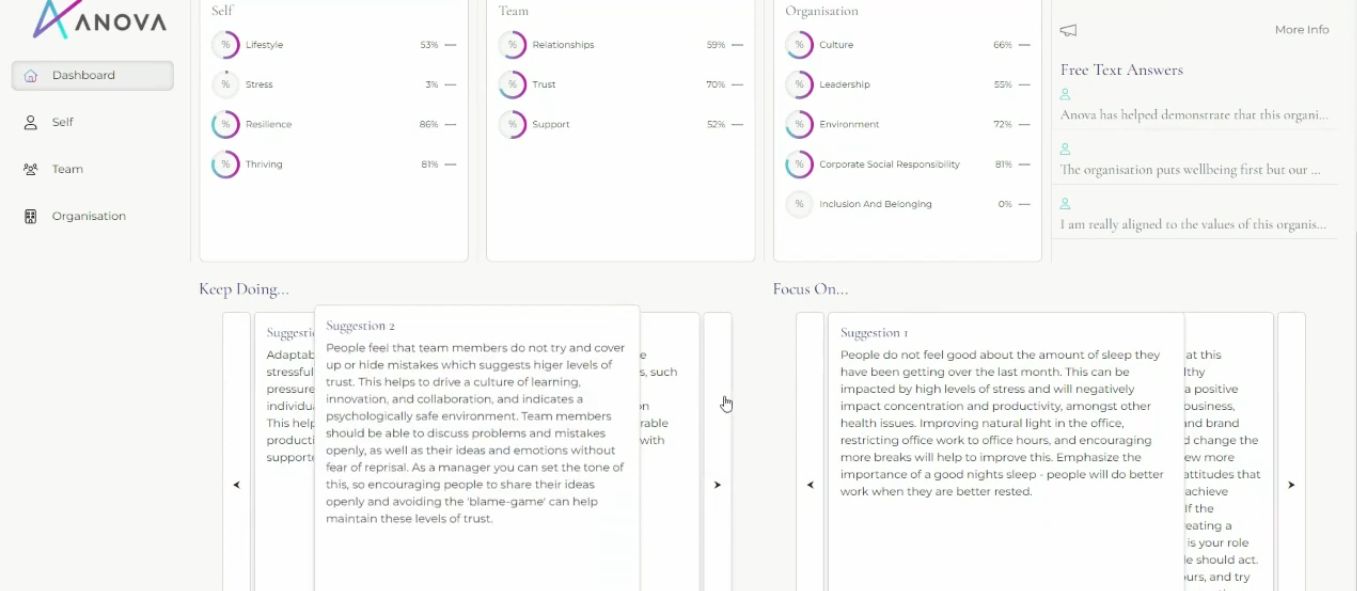
Task: Open the More Info link
Action: pyautogui.click(x=1301, y=30)
